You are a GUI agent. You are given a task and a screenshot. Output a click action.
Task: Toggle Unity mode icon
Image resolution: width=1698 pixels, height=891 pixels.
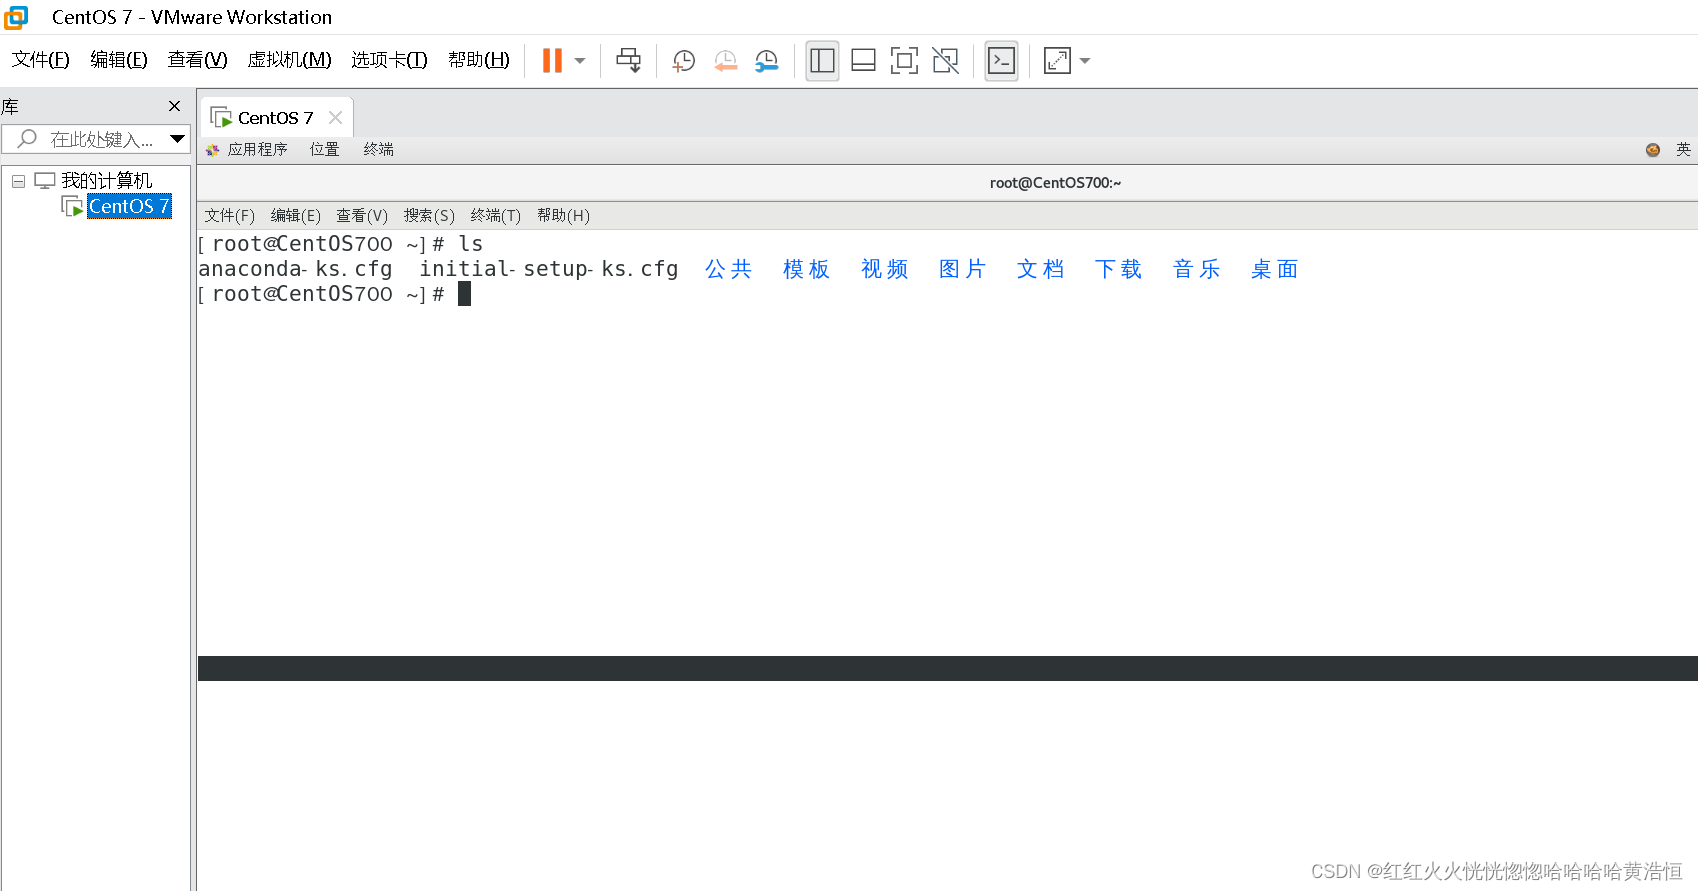[x=945, y=61]
